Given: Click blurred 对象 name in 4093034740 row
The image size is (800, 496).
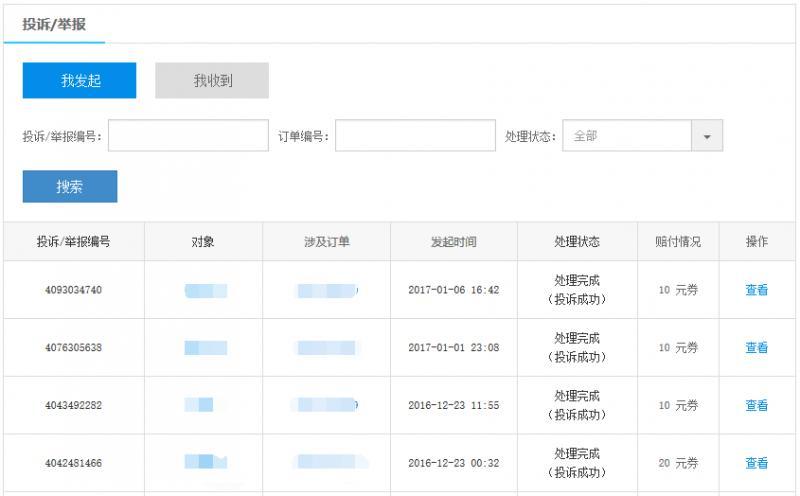Looking at the screenshot, I should click(x=206, y=290).
